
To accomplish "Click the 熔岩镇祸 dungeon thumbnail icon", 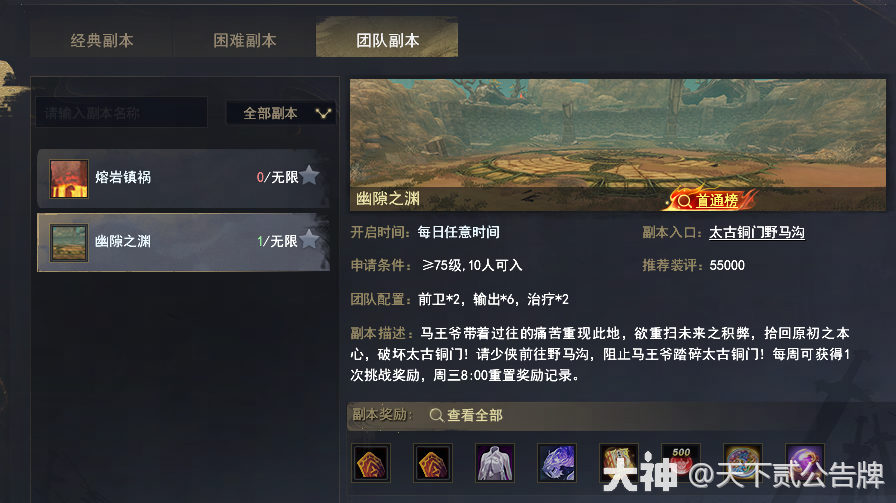I will 69,178.
